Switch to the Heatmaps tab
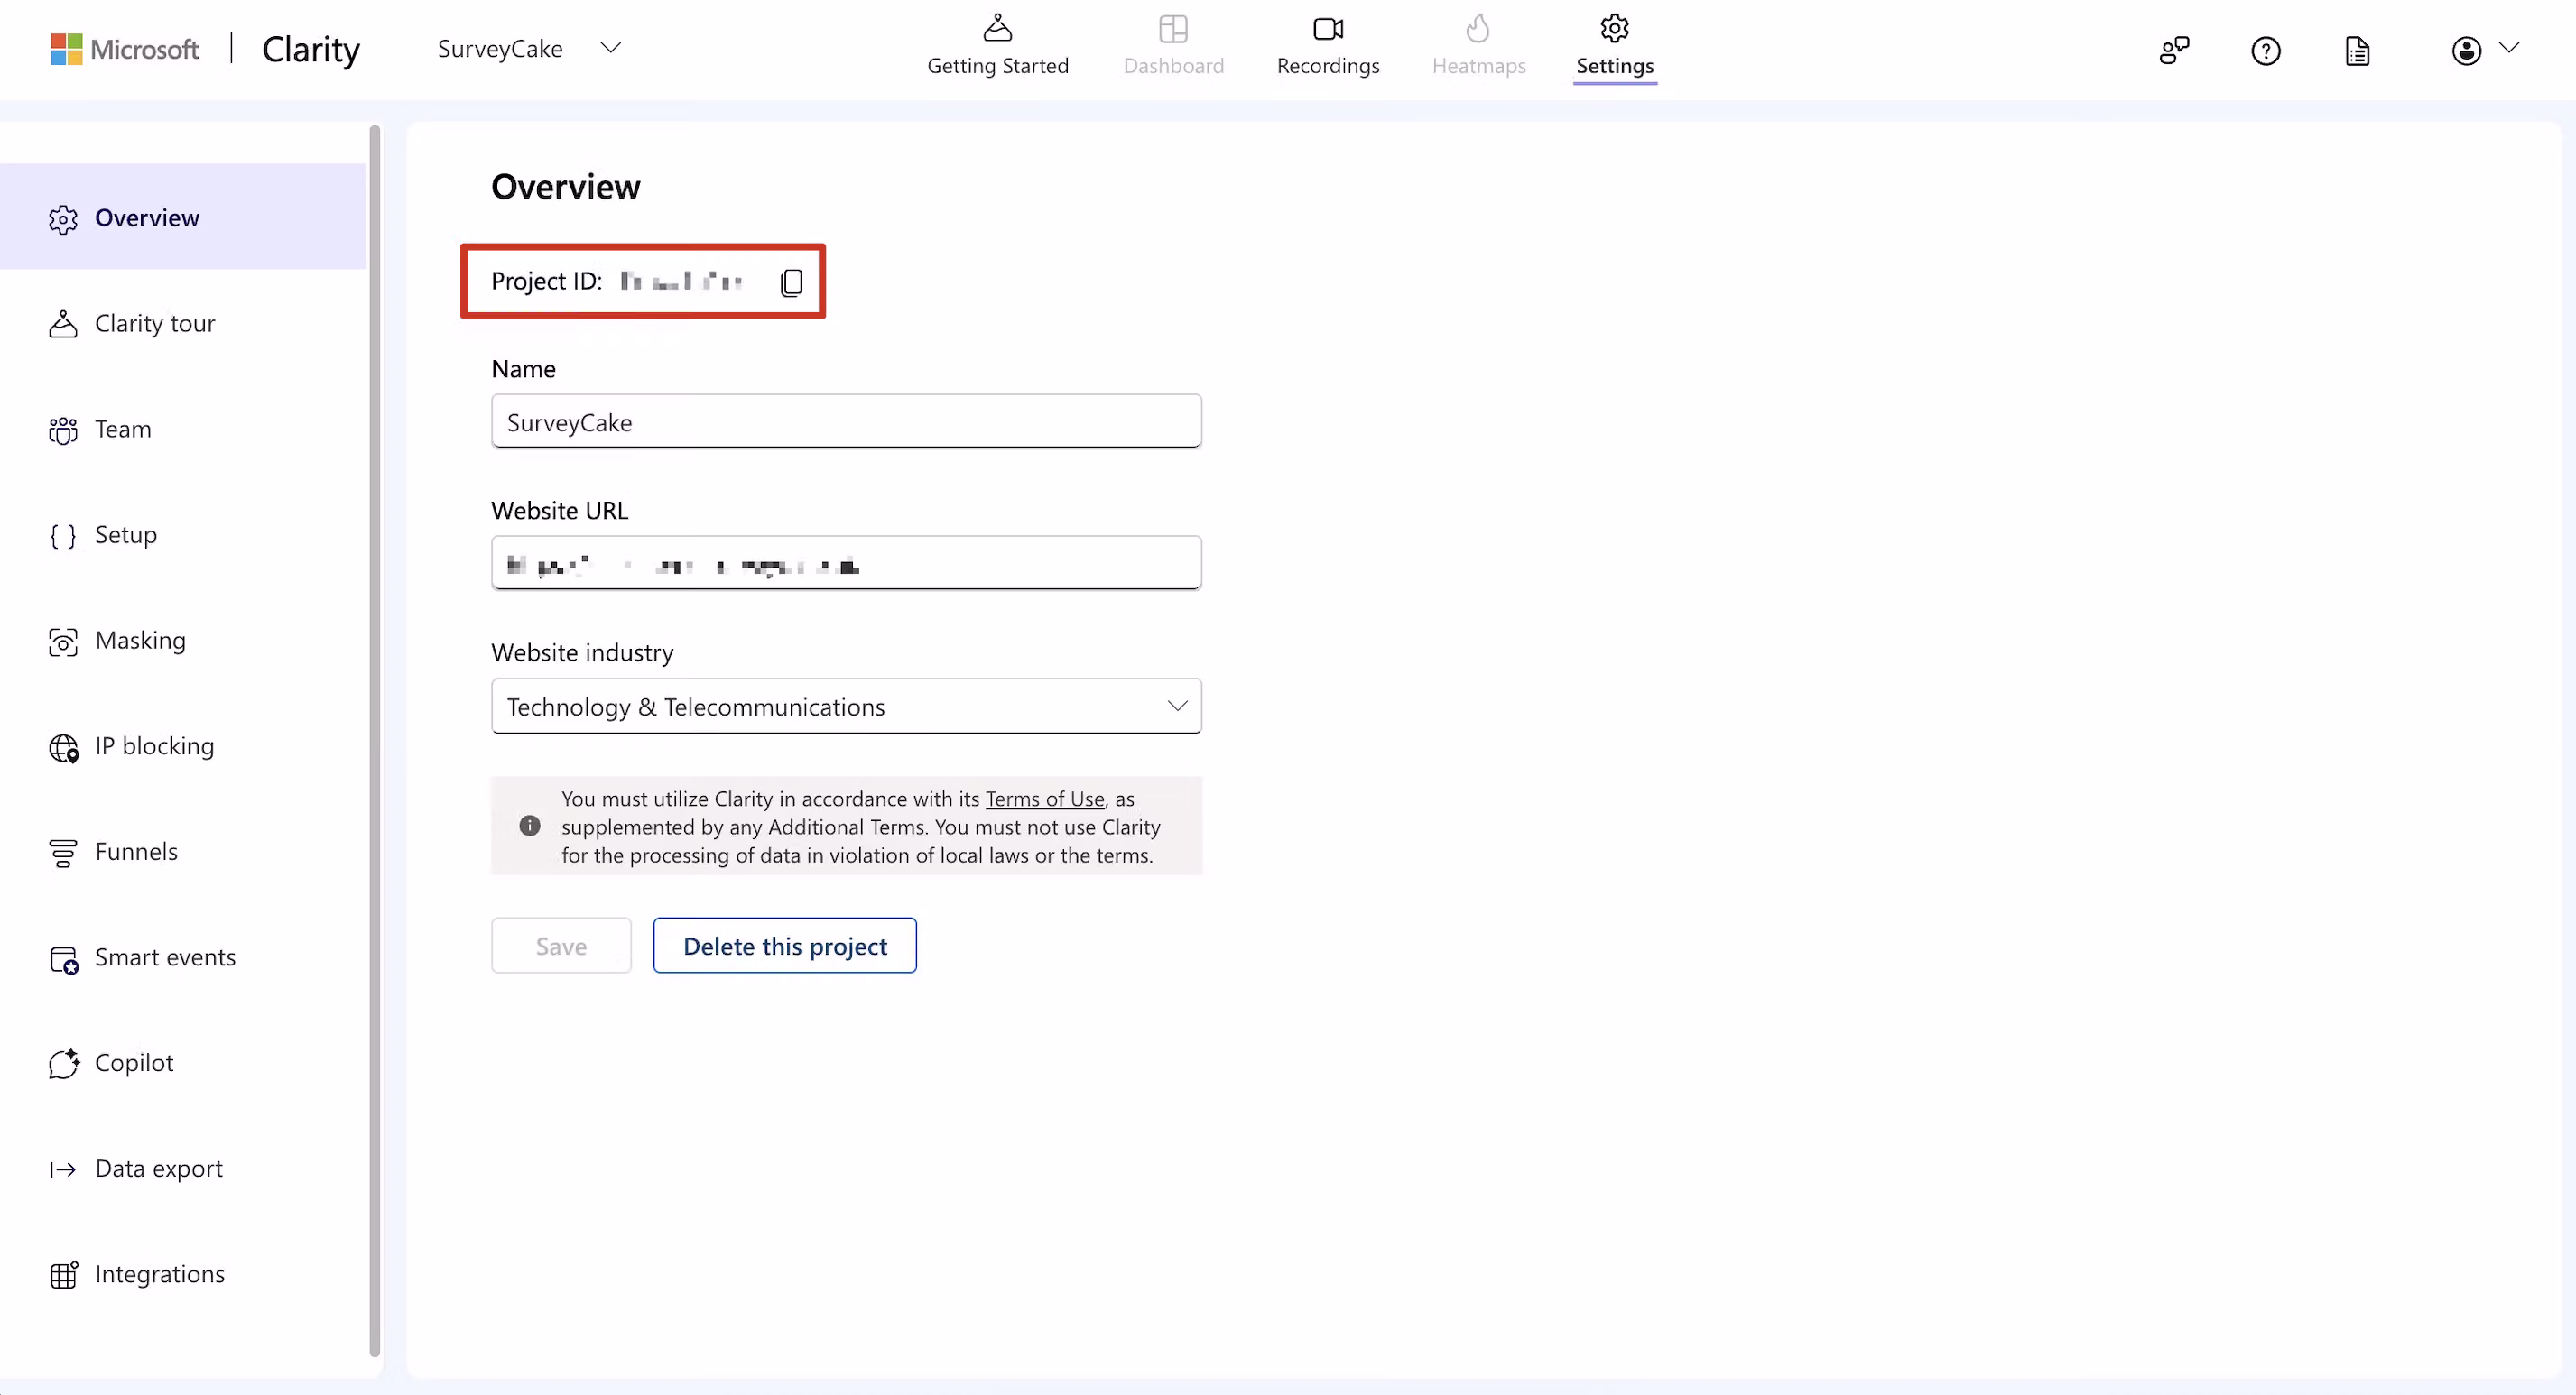This screenshot has width=2576, height=1395. (1478, 46)
